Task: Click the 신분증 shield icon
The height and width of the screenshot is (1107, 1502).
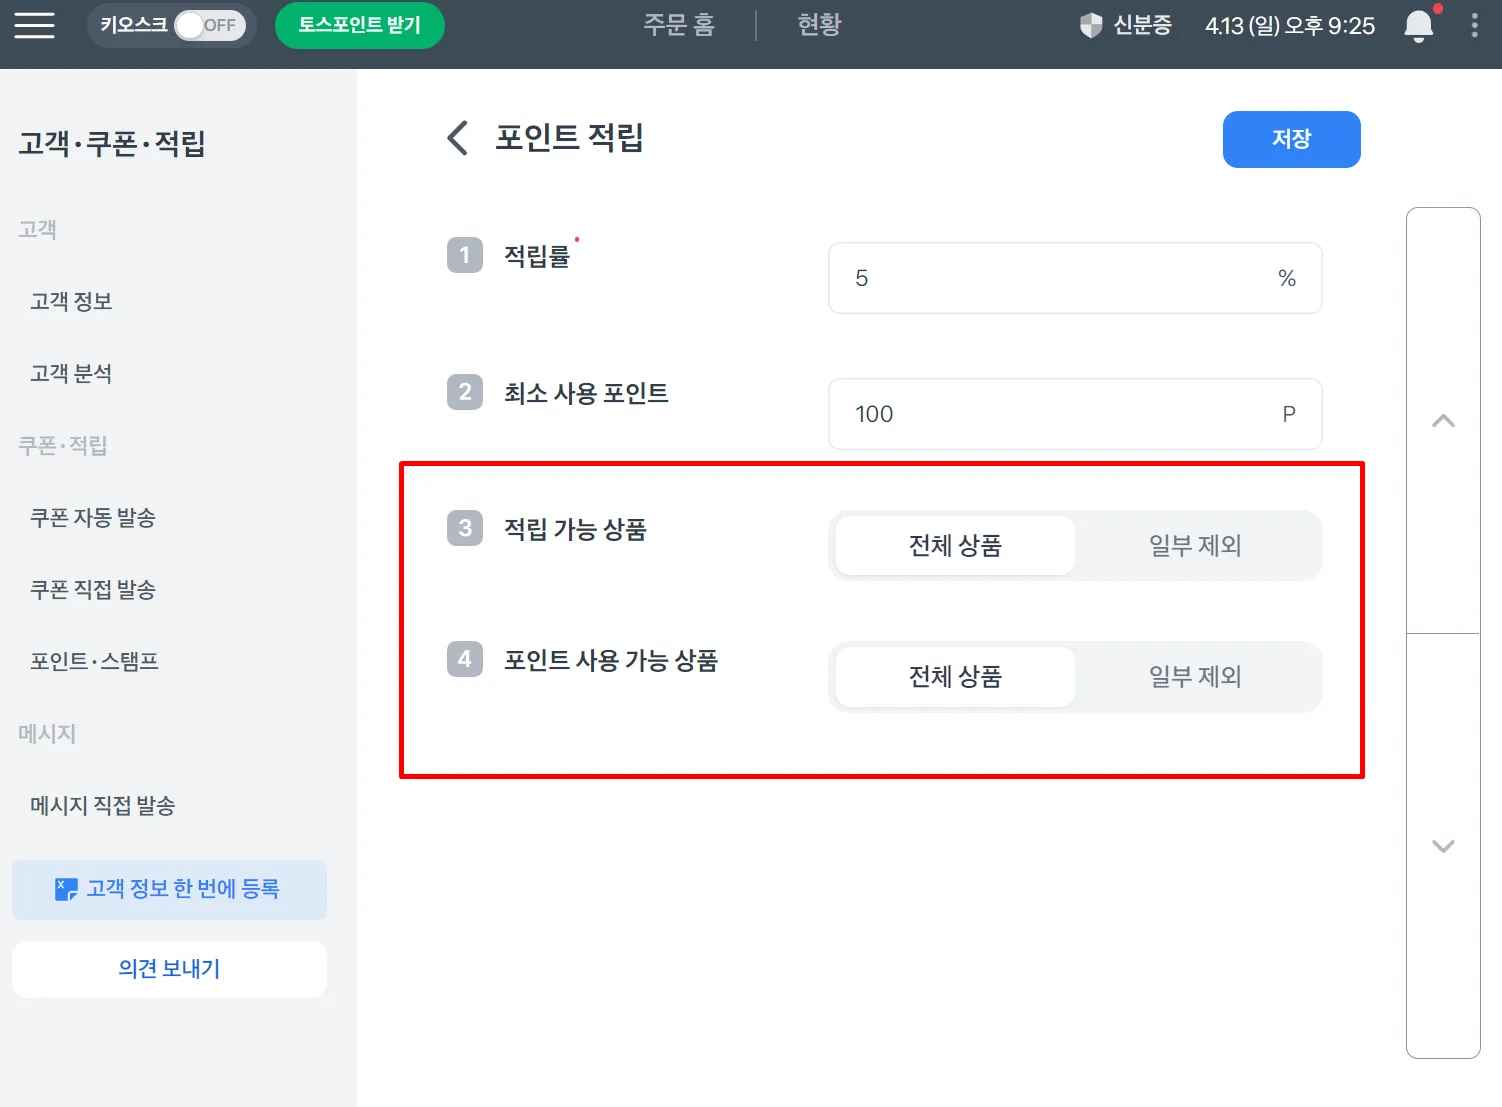Action: click(x=1090, y=25)
